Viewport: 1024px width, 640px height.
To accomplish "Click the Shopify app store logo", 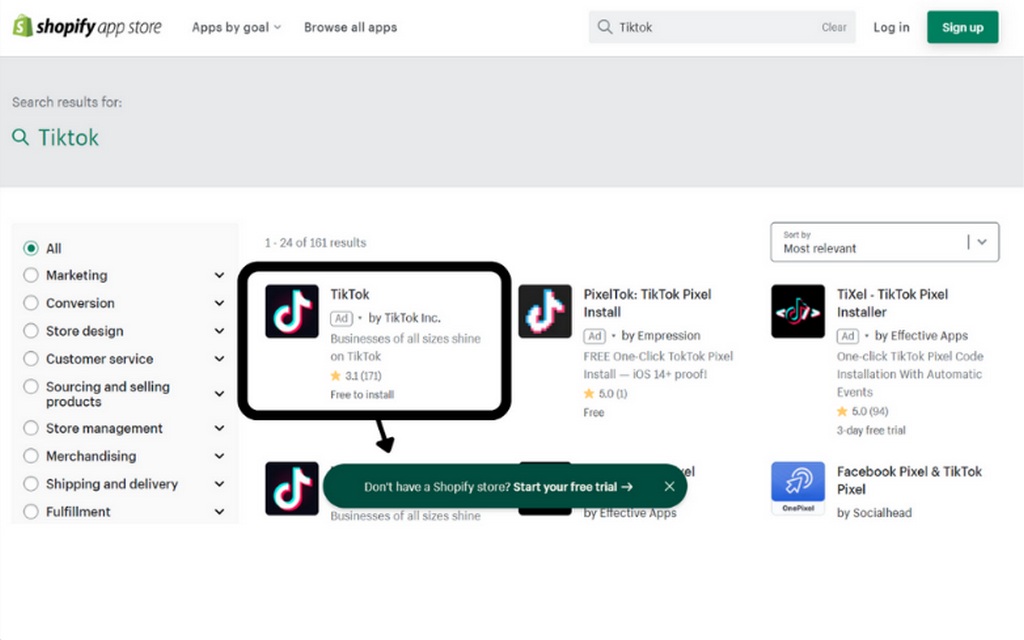I will (x=87, y=27).
